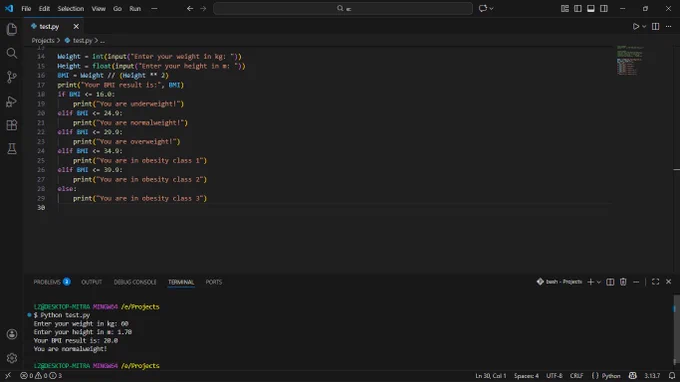The width and height of the screenshot is (680, 382).
Task: Kill terminal with trash icon
Action: point(623,282)
